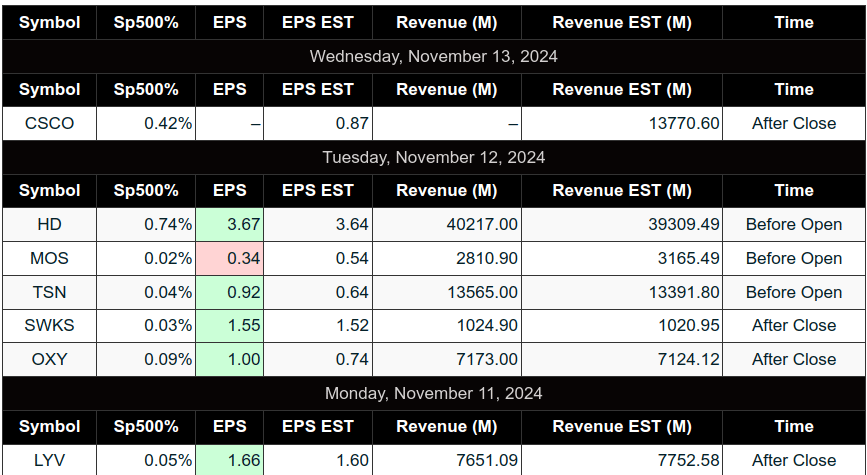This screenshot has height=475, width=867.
Task: Click the Monday, November 11, 2024 date row
Action: click(x=434, y=393)
